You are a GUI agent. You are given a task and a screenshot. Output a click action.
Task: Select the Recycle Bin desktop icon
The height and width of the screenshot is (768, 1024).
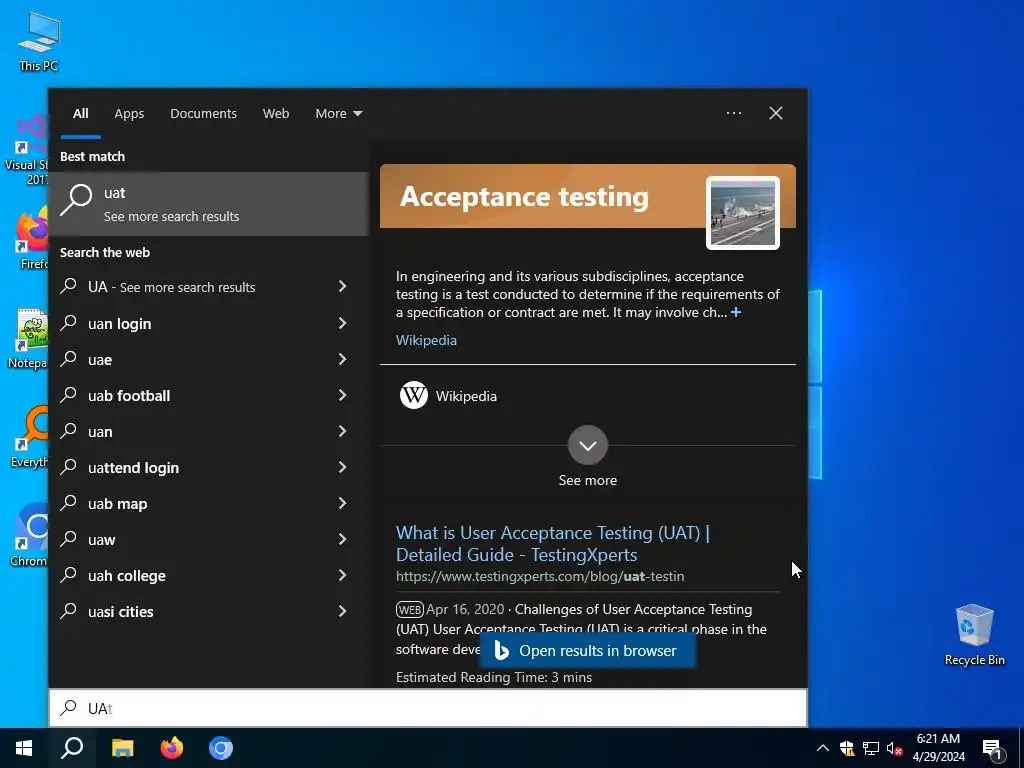974,635
